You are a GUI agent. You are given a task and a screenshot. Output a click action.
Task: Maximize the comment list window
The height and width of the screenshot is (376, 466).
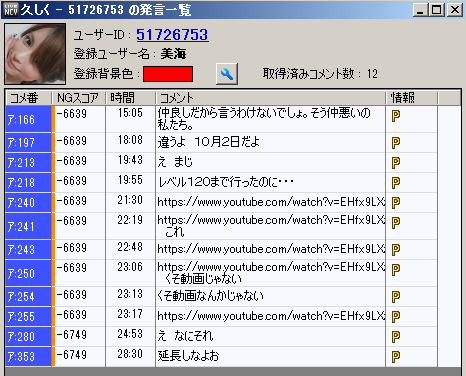tap(437, 10)
